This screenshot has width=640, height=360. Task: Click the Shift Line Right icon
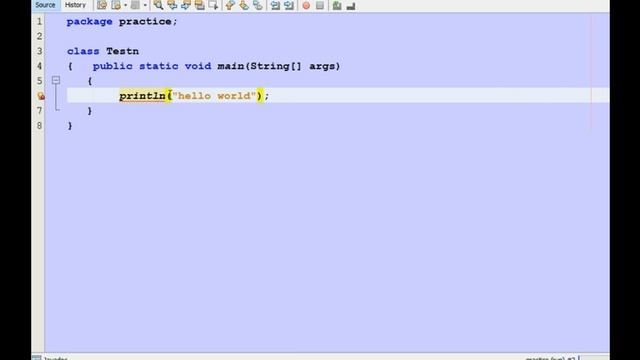[x=289, y=5]
